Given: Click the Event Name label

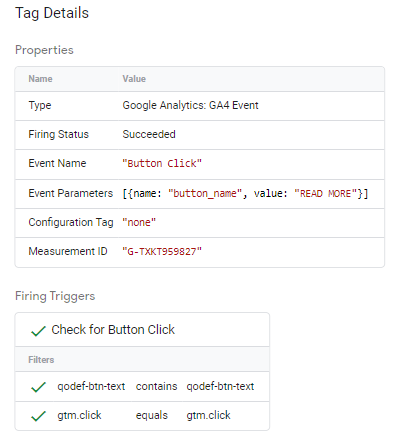Looking at the screenshot, I should [57, 163].
